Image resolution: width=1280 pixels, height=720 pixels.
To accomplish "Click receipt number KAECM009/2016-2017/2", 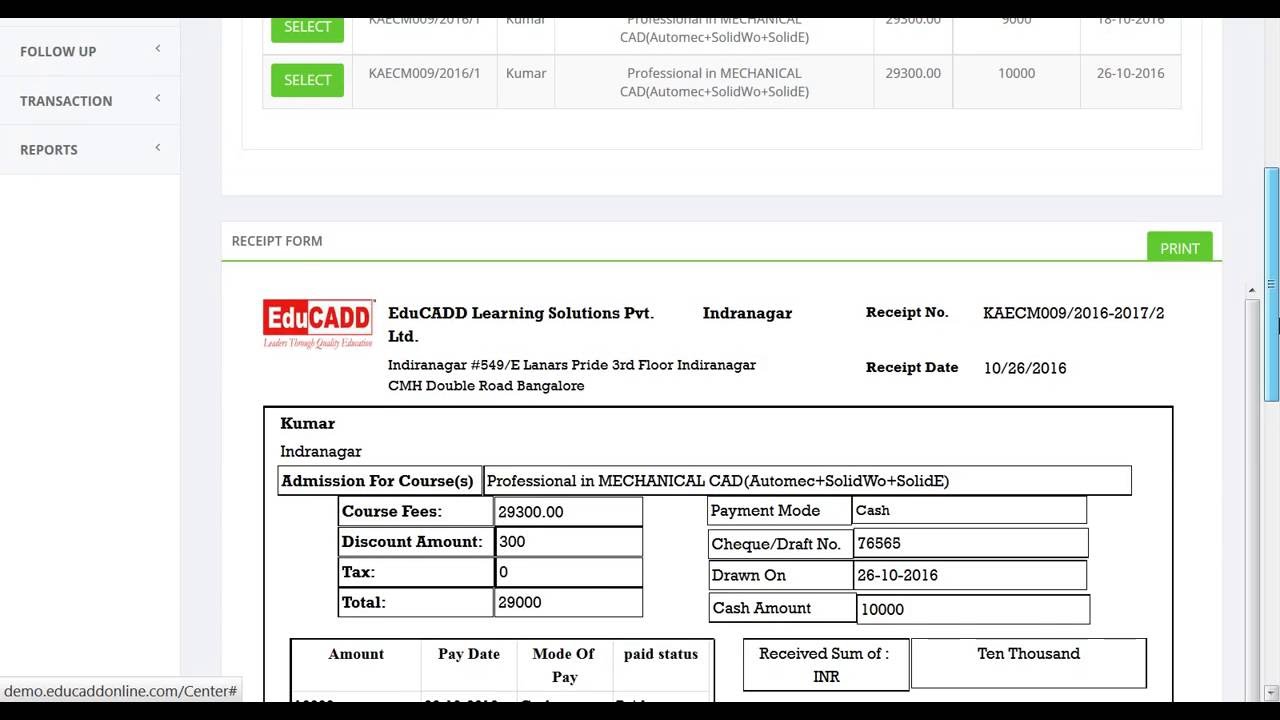I will tap(1073, 313).
